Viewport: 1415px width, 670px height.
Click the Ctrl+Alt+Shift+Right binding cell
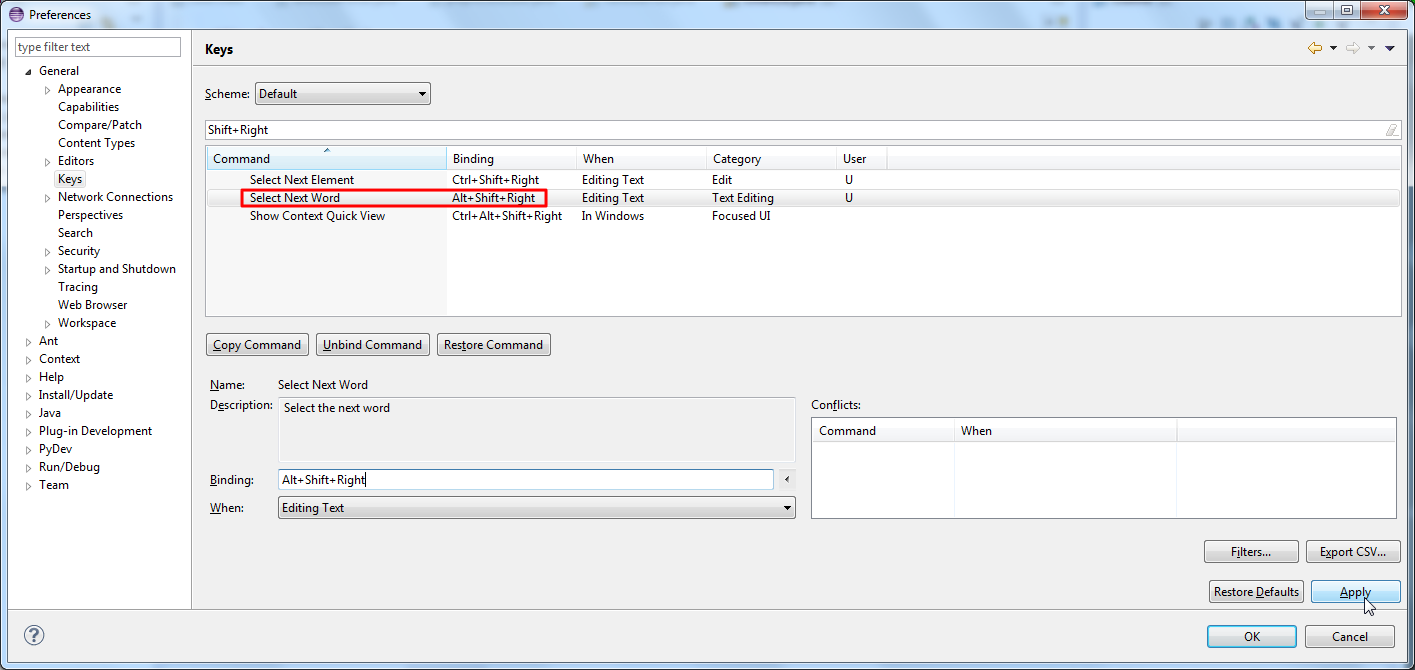[507, 216]
